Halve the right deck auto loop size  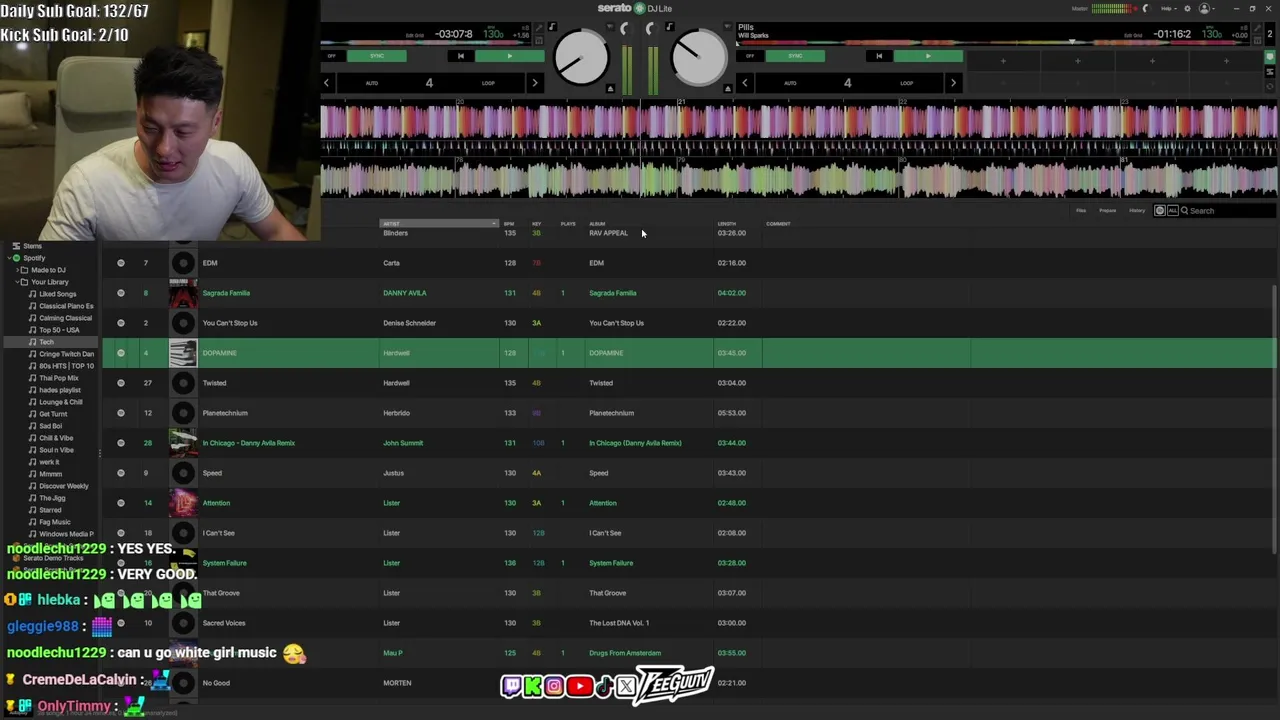745,83
